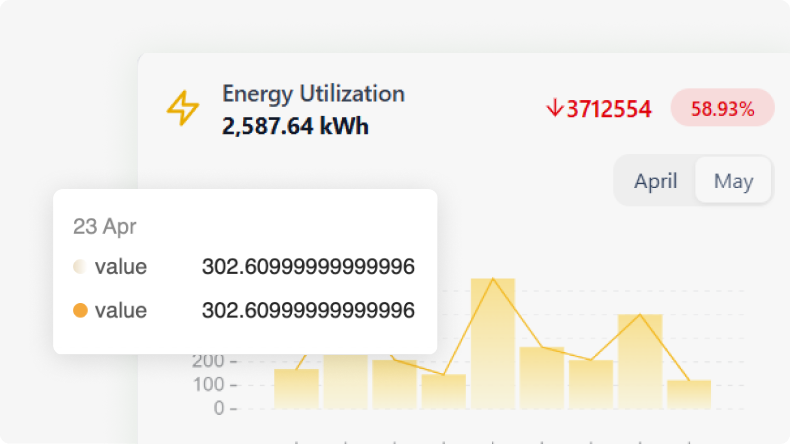Click the bar immediately right of the tallest bar
The image size is (790, 444).
(x=542, y=377)
